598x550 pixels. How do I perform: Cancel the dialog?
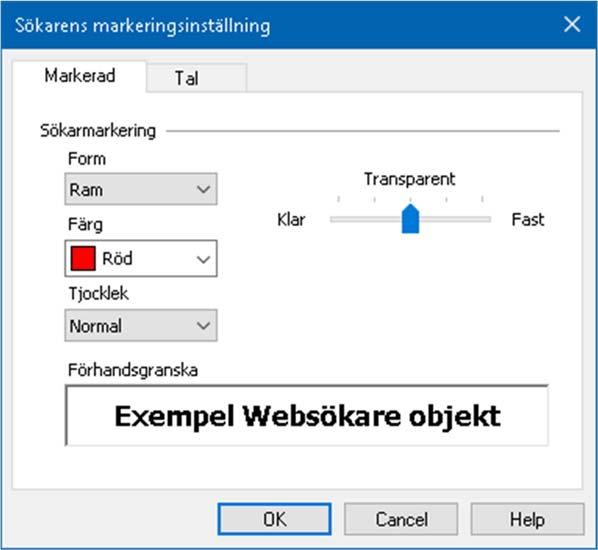pos(401,519)
